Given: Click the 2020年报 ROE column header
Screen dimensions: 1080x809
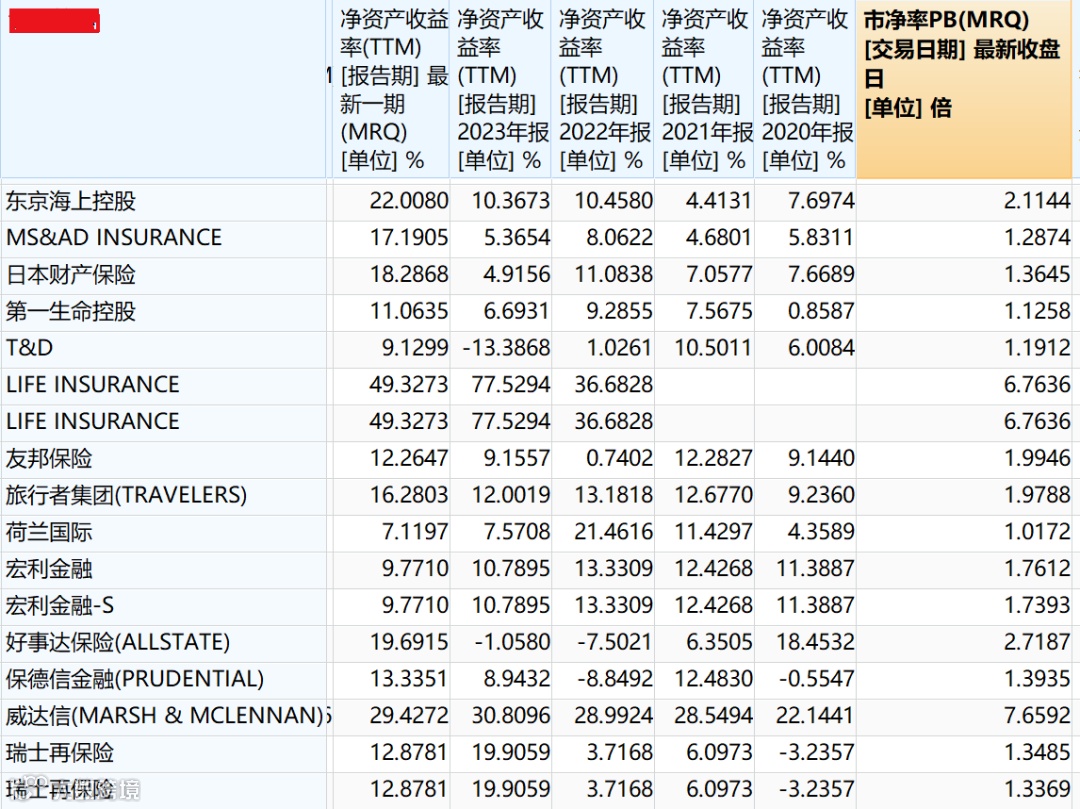Looking at the screenshot, I should (x=805, y=89).
